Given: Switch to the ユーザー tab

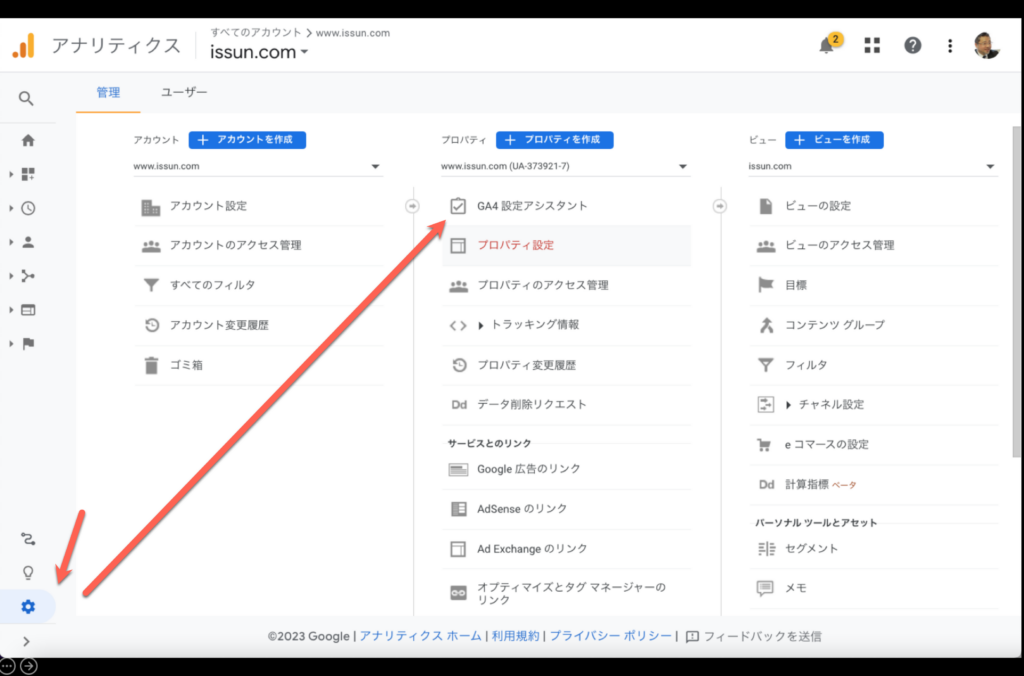Looking at the screenshot, I should (x=184, y=93).
